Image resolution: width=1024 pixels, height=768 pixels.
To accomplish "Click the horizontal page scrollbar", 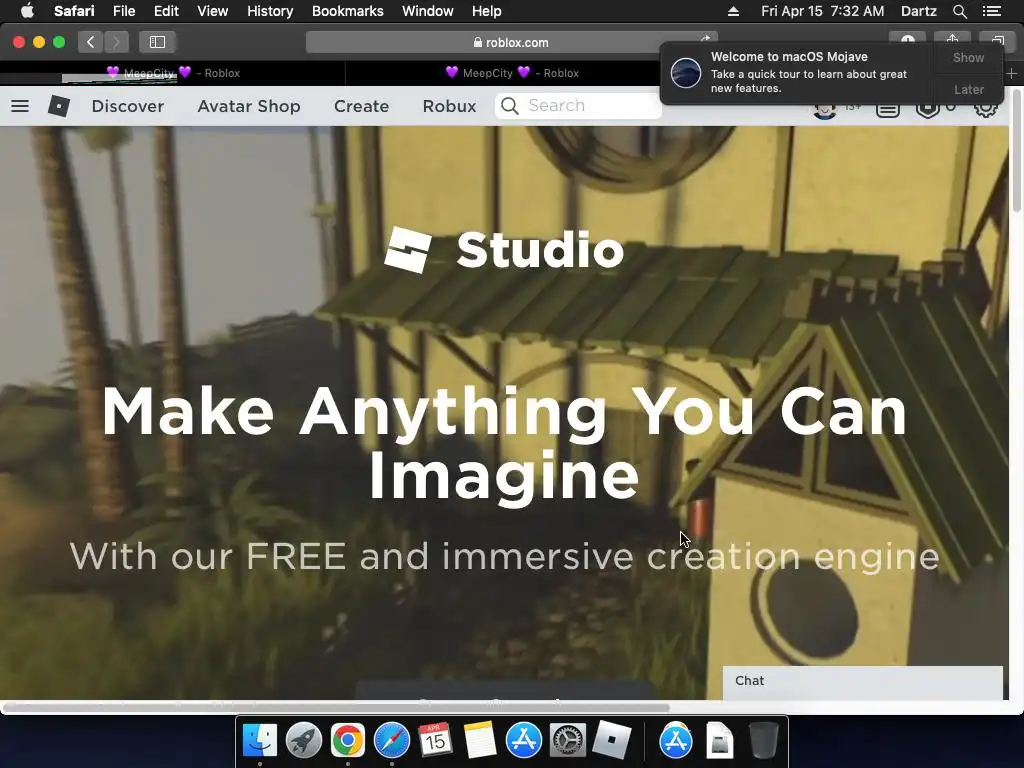I will [336, 707].
